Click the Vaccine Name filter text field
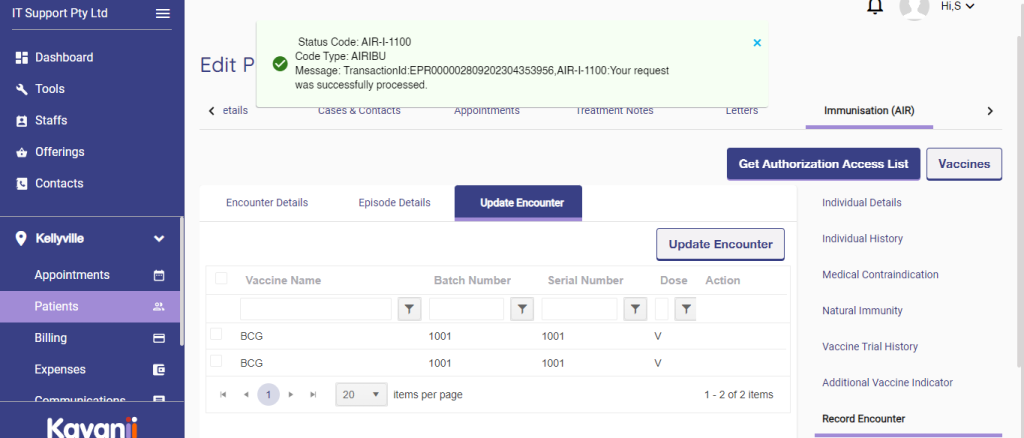Image resolution: width=1024 pixels, height=438 pixels. point(316,310)
